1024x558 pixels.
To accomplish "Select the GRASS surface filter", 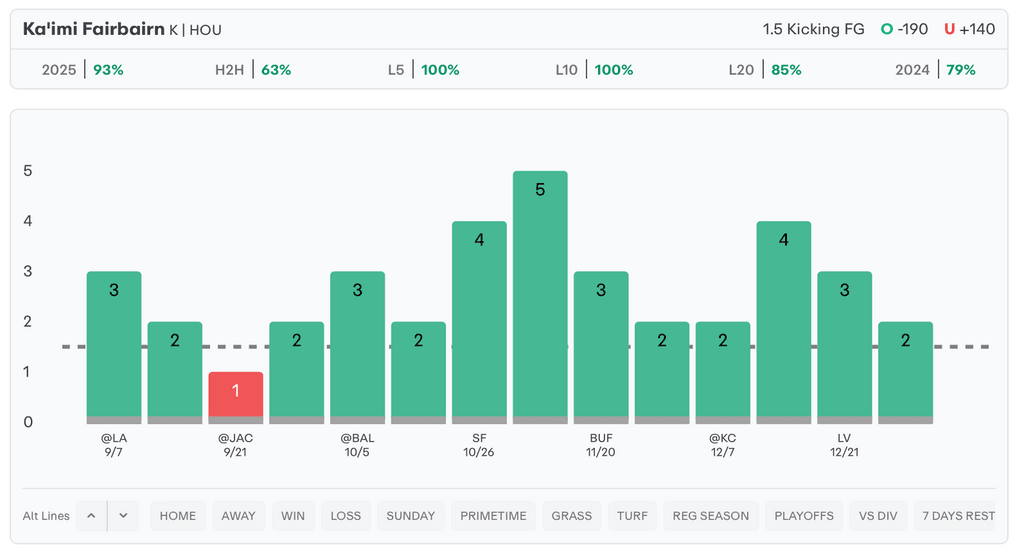I will 572,516.
